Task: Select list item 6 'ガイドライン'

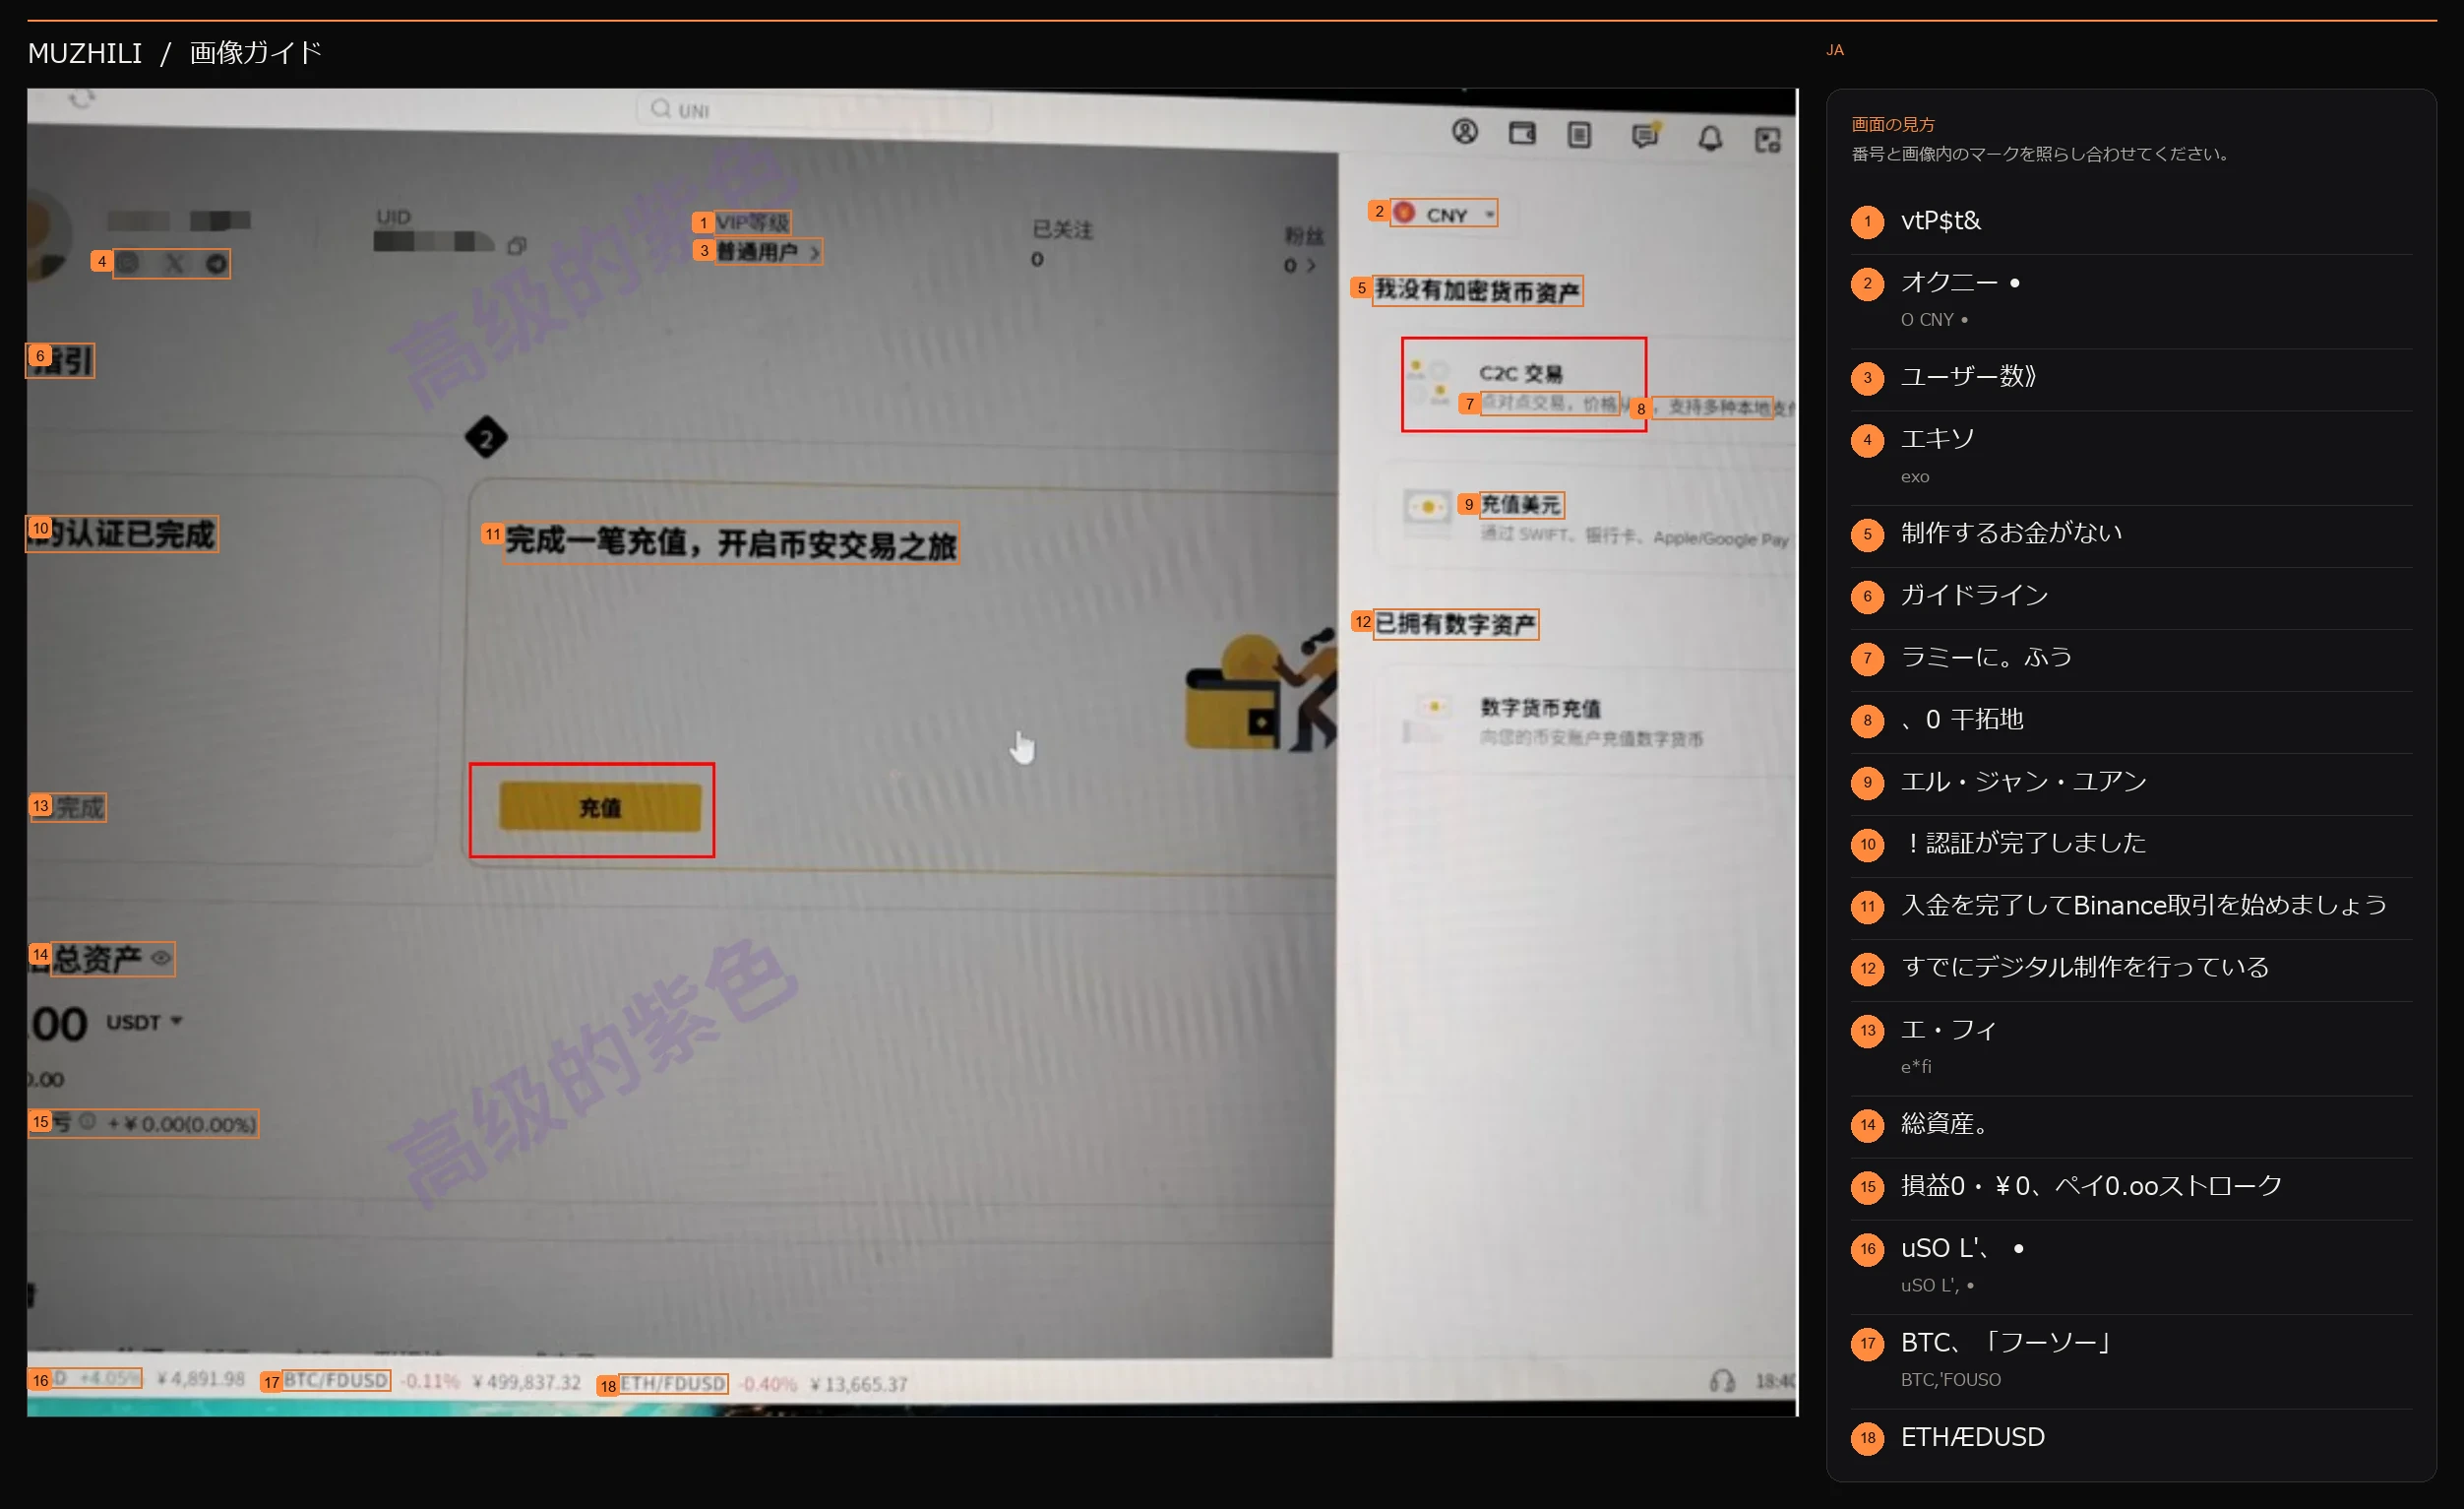Action: pos(2131,596)
